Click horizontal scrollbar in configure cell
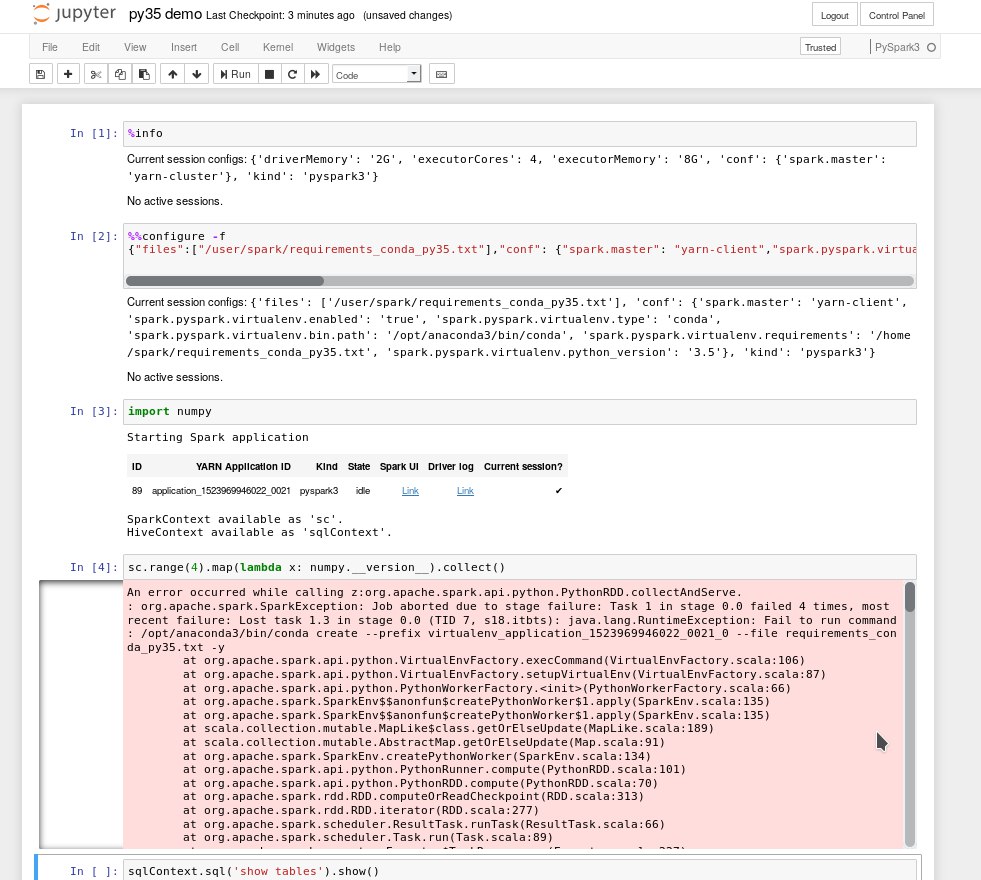The height and width of the screenshot is (880, 981). click(225, 281)
